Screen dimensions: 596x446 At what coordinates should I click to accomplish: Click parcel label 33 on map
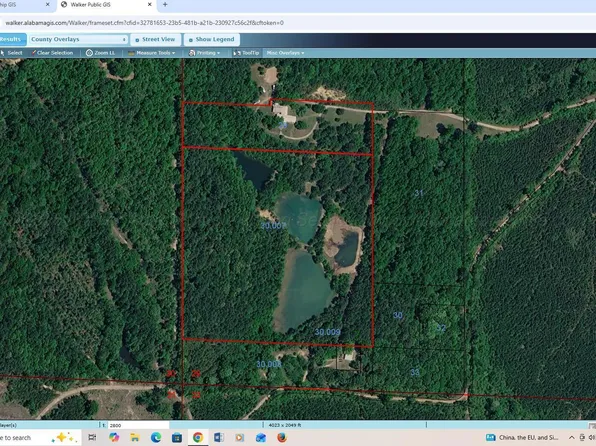[x=415, y=372]
